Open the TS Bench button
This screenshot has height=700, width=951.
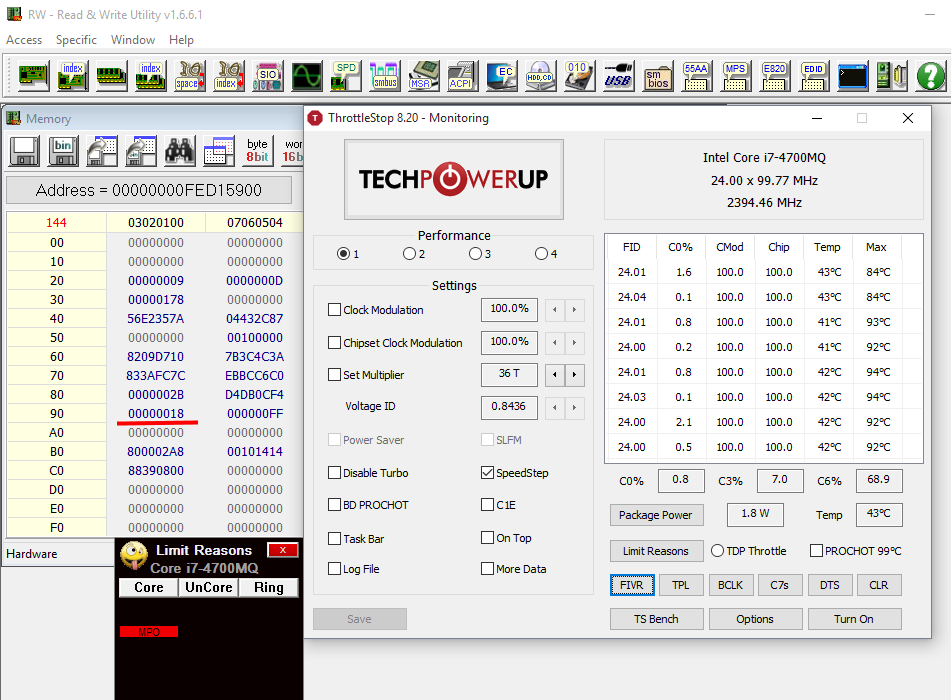click(655, 619)
